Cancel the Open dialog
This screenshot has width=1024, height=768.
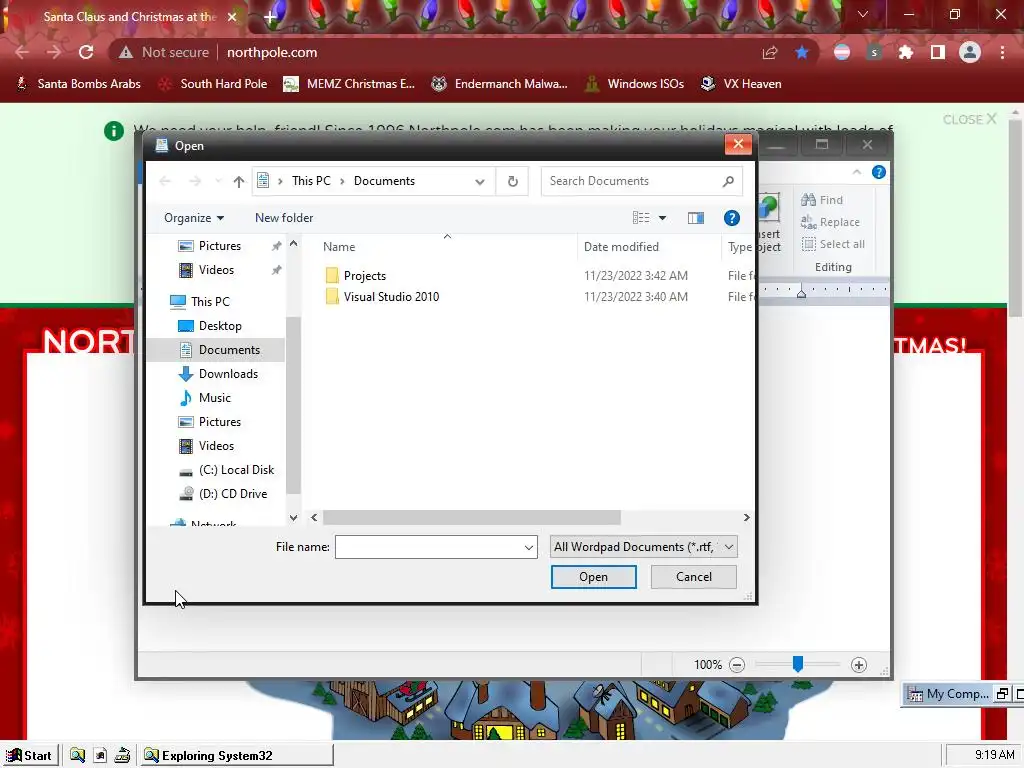tap(694, 577)
